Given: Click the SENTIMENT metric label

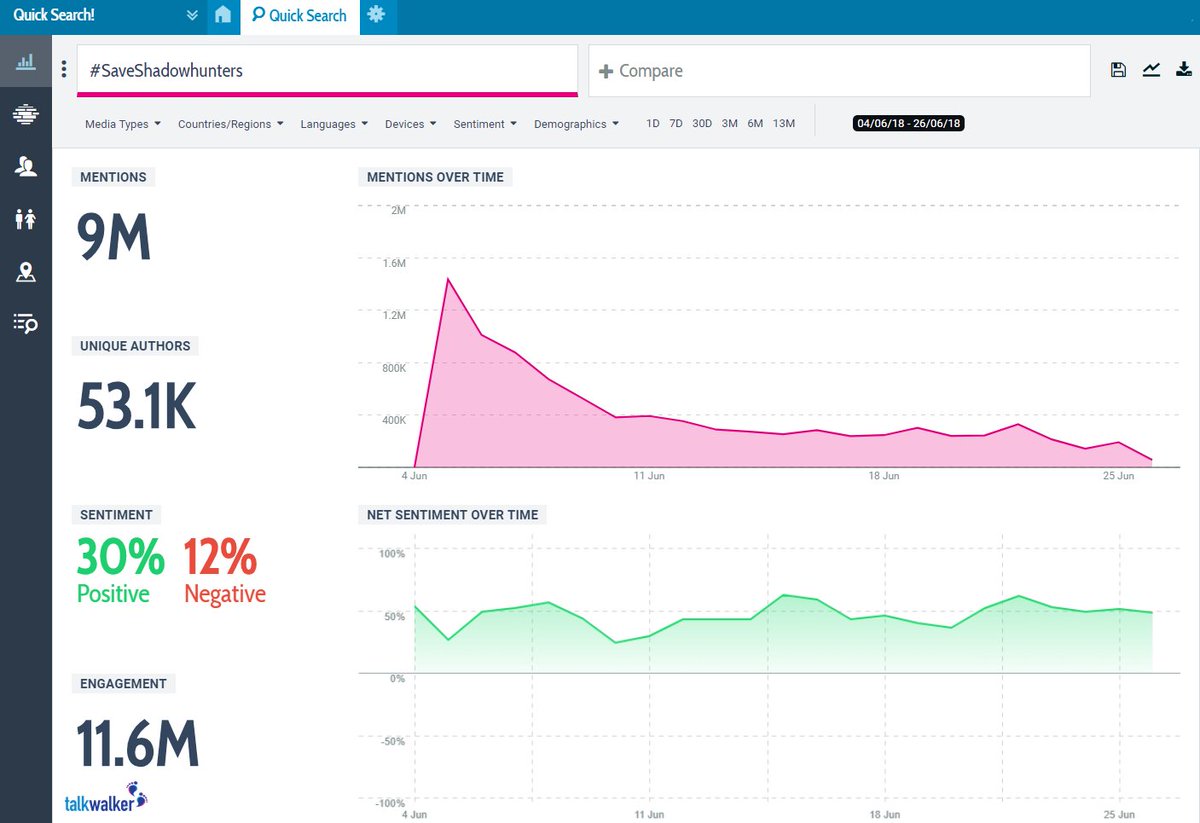Looking at the screenshot, I should [x=116, y=515].
